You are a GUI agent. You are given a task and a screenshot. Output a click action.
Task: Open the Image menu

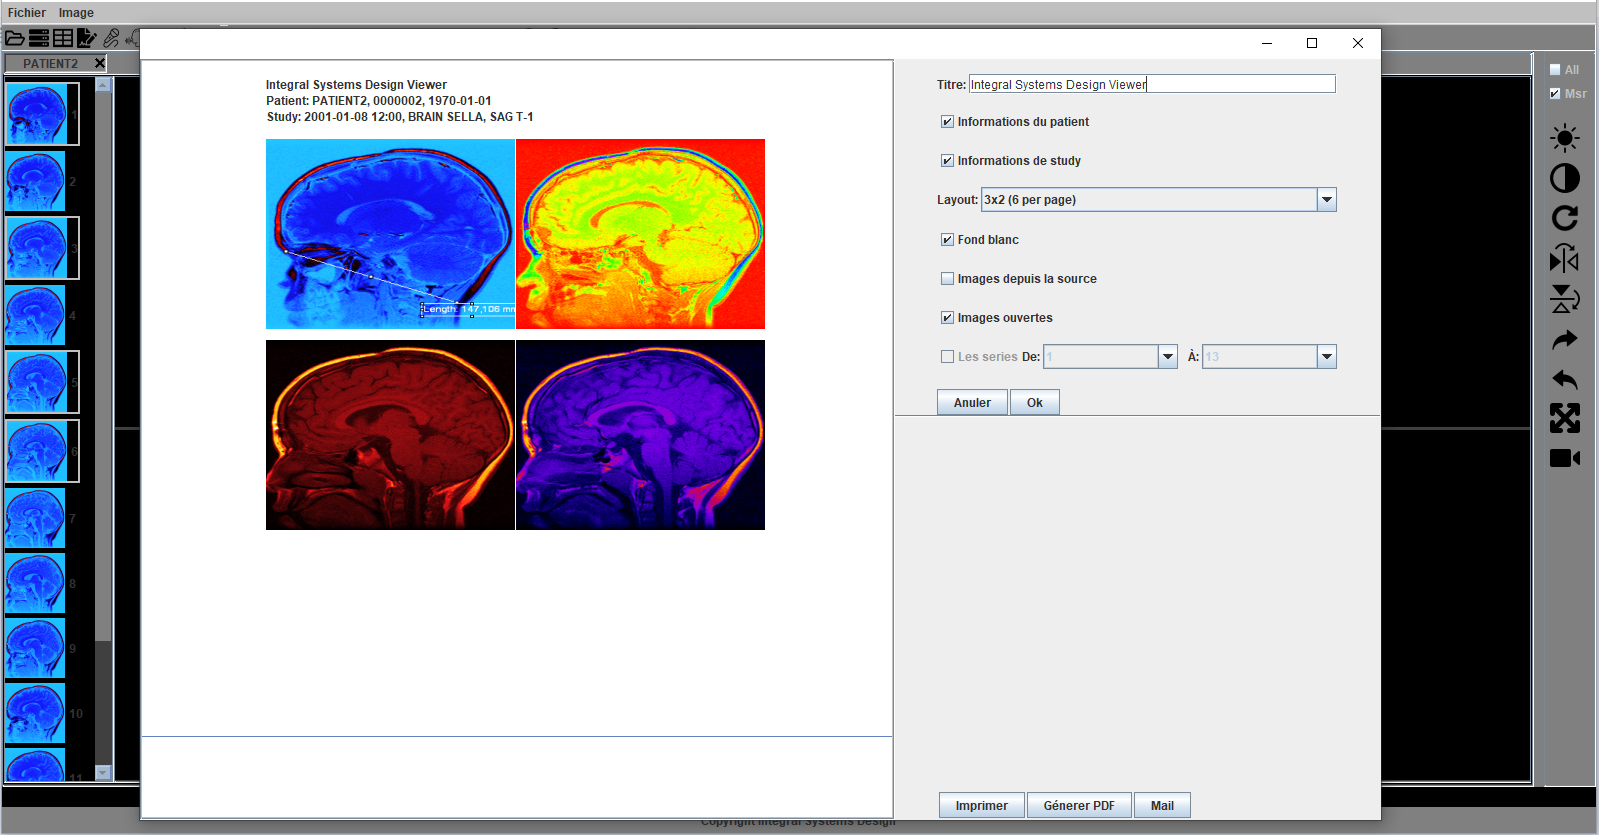pyautogui.click(x=76, y=13)
